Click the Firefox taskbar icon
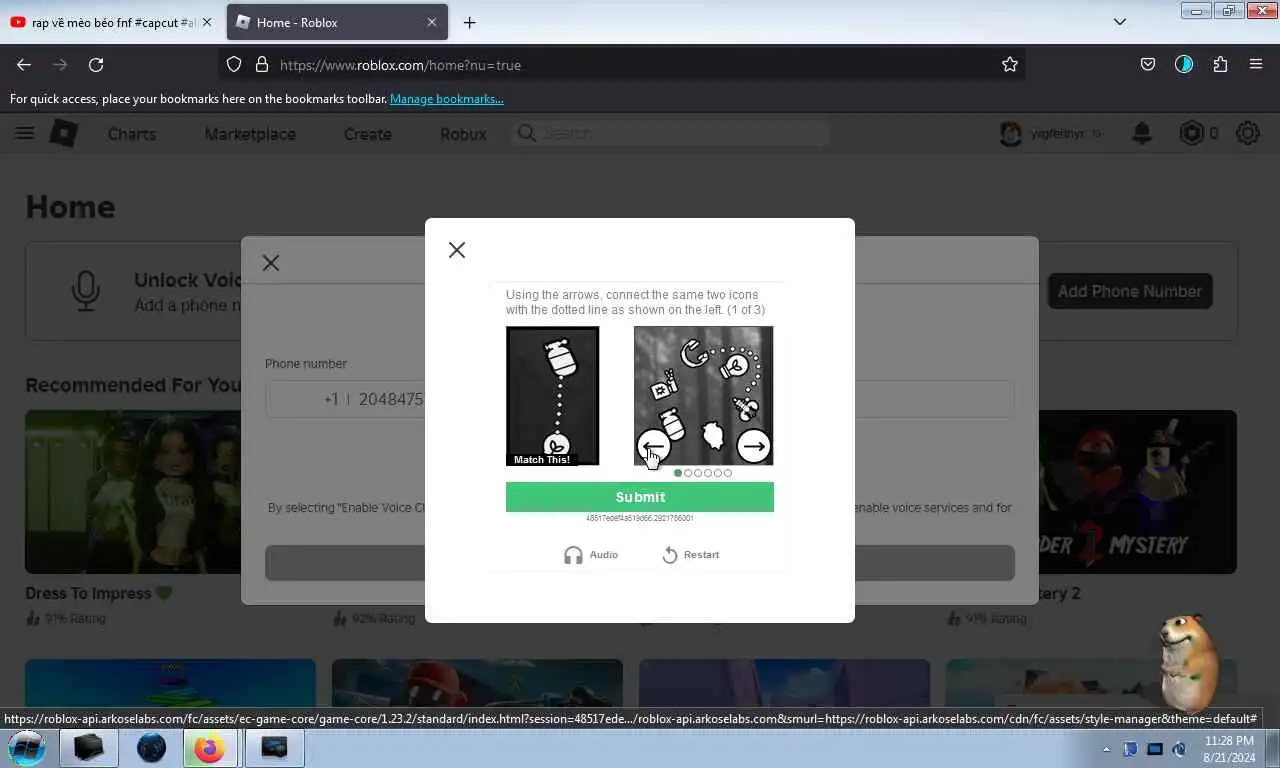 (x=210, y=748)
